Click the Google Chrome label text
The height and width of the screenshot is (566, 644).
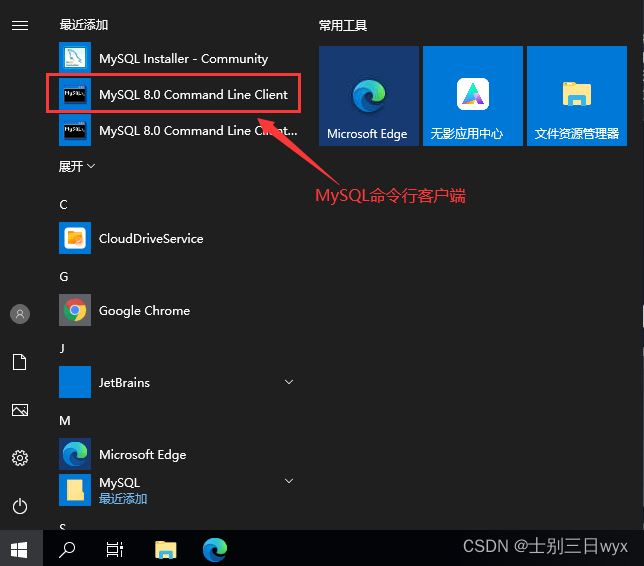point(144,311)
